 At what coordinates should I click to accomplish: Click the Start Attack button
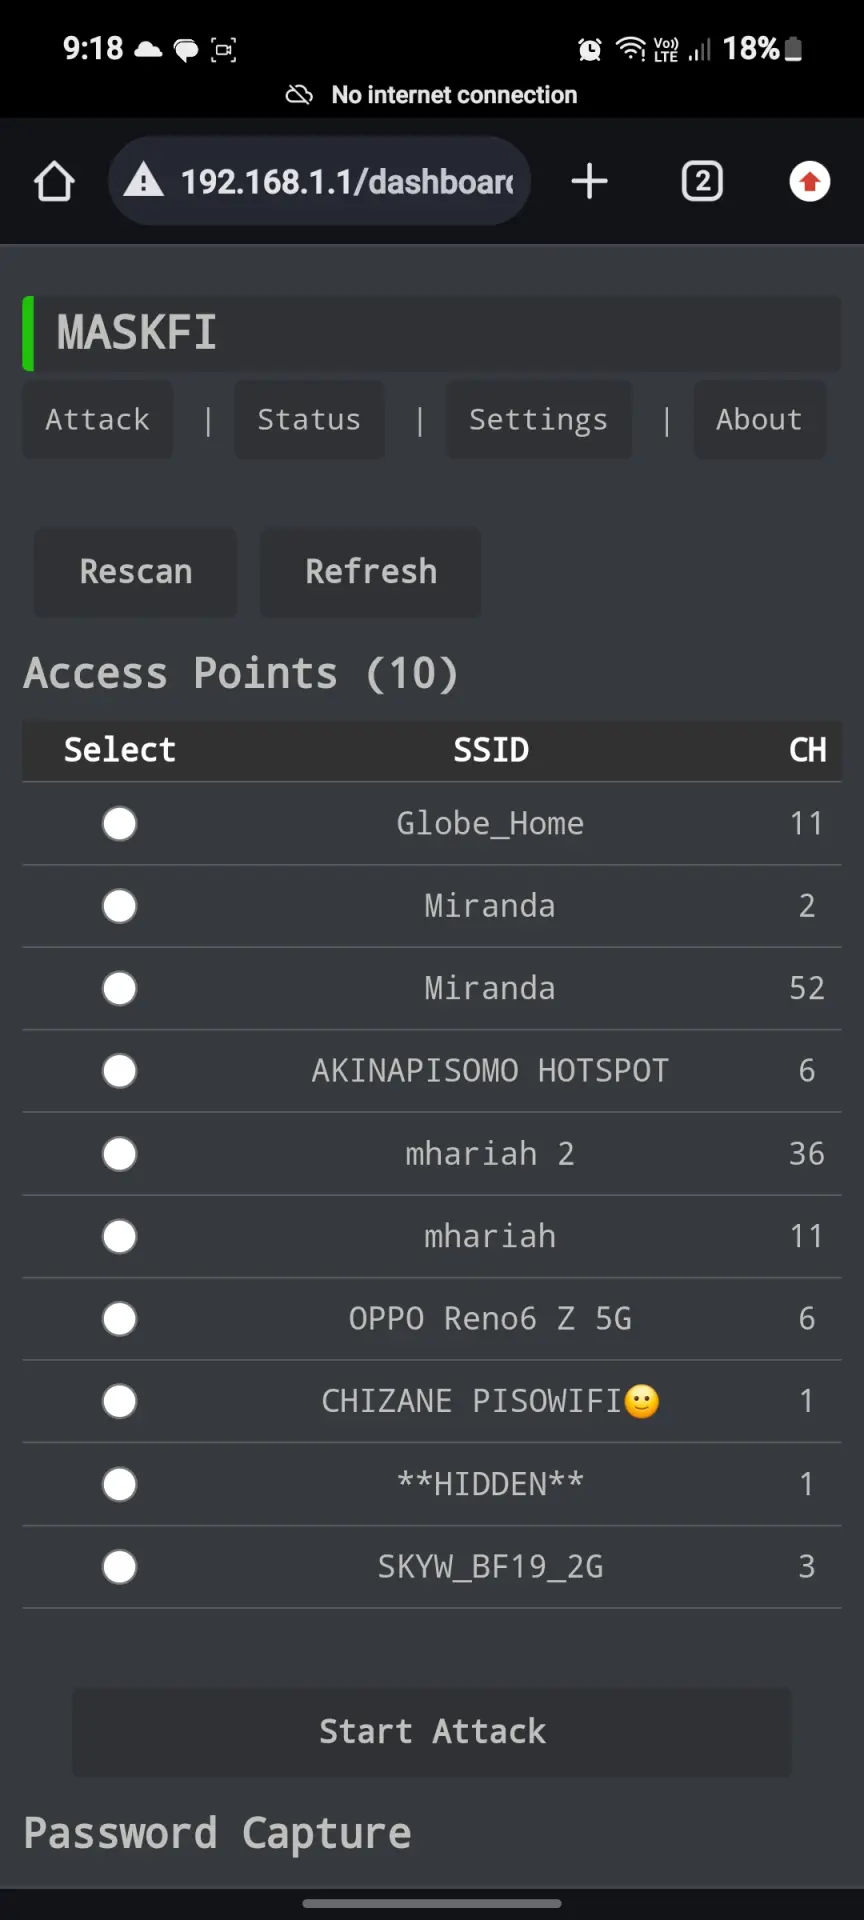[432, 1732]
